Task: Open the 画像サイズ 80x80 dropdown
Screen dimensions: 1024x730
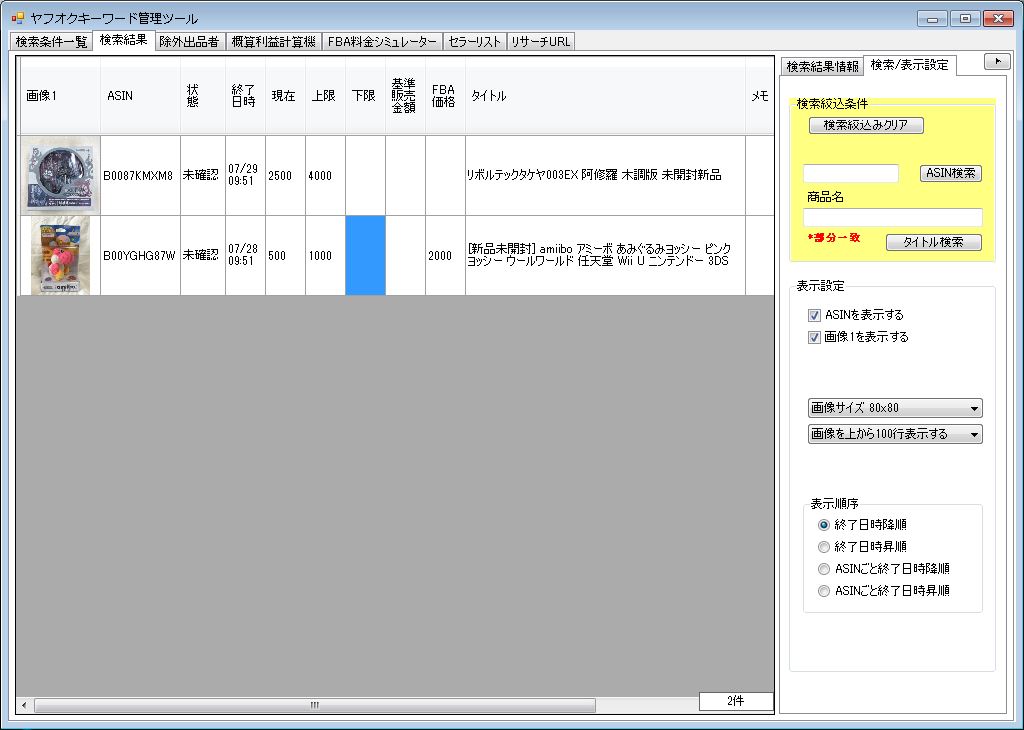Action: point(895,408)
